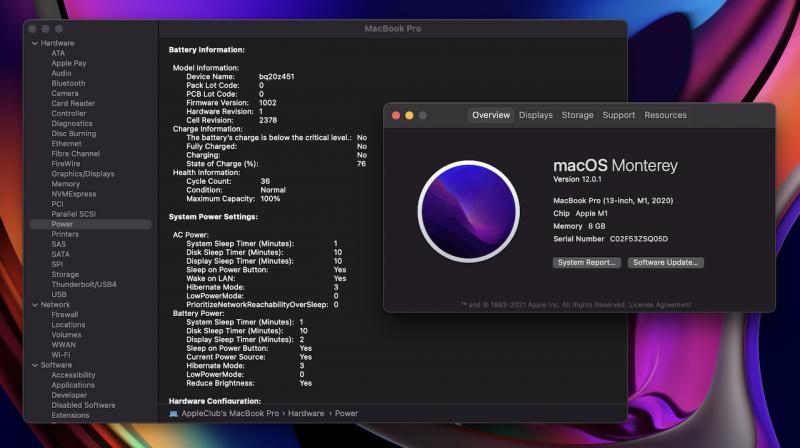Click Power in the path bar

click(346, 413)
